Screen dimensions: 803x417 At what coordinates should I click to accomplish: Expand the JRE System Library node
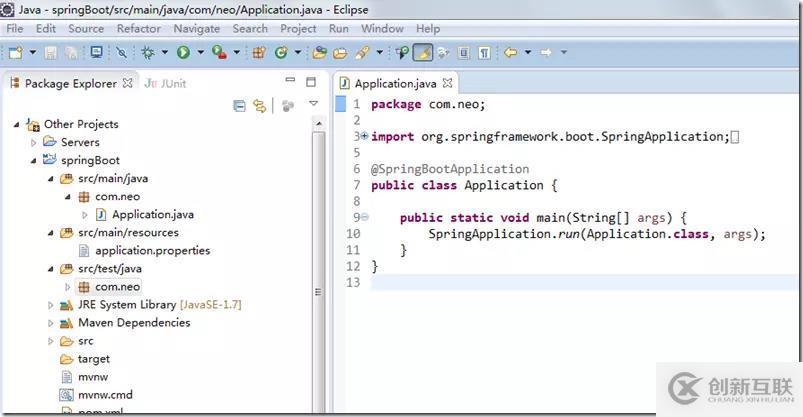point(50,305)
